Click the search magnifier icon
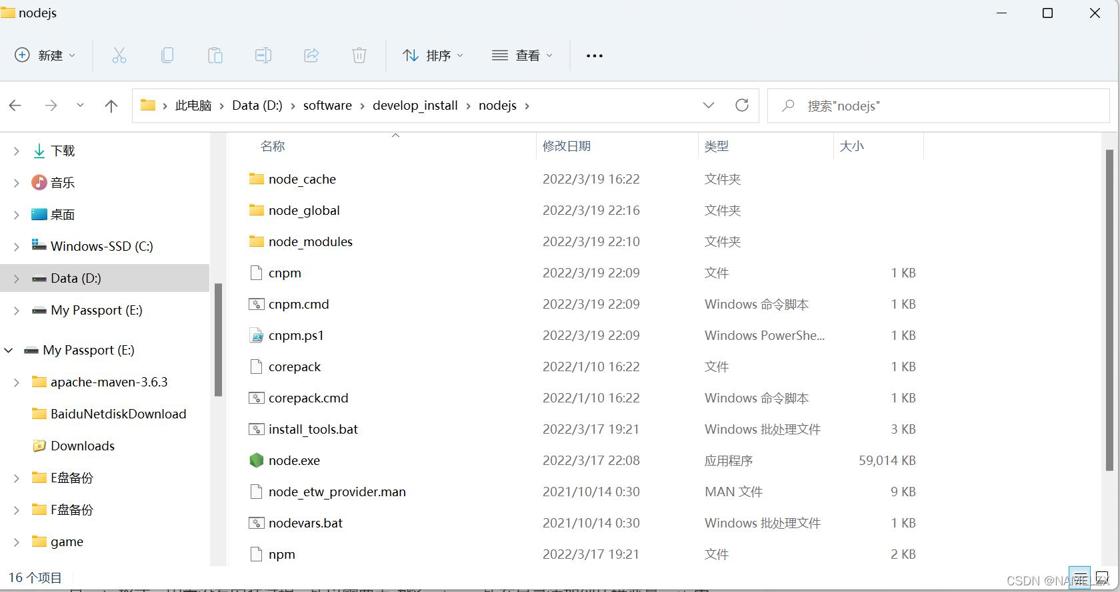 click(x=788, y=106)
